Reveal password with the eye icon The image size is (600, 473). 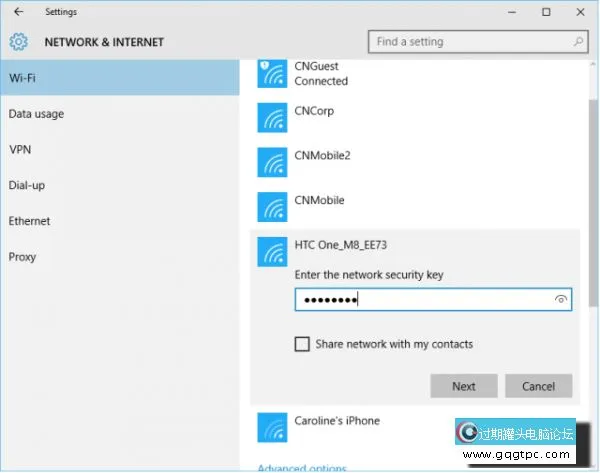point(561,299)
